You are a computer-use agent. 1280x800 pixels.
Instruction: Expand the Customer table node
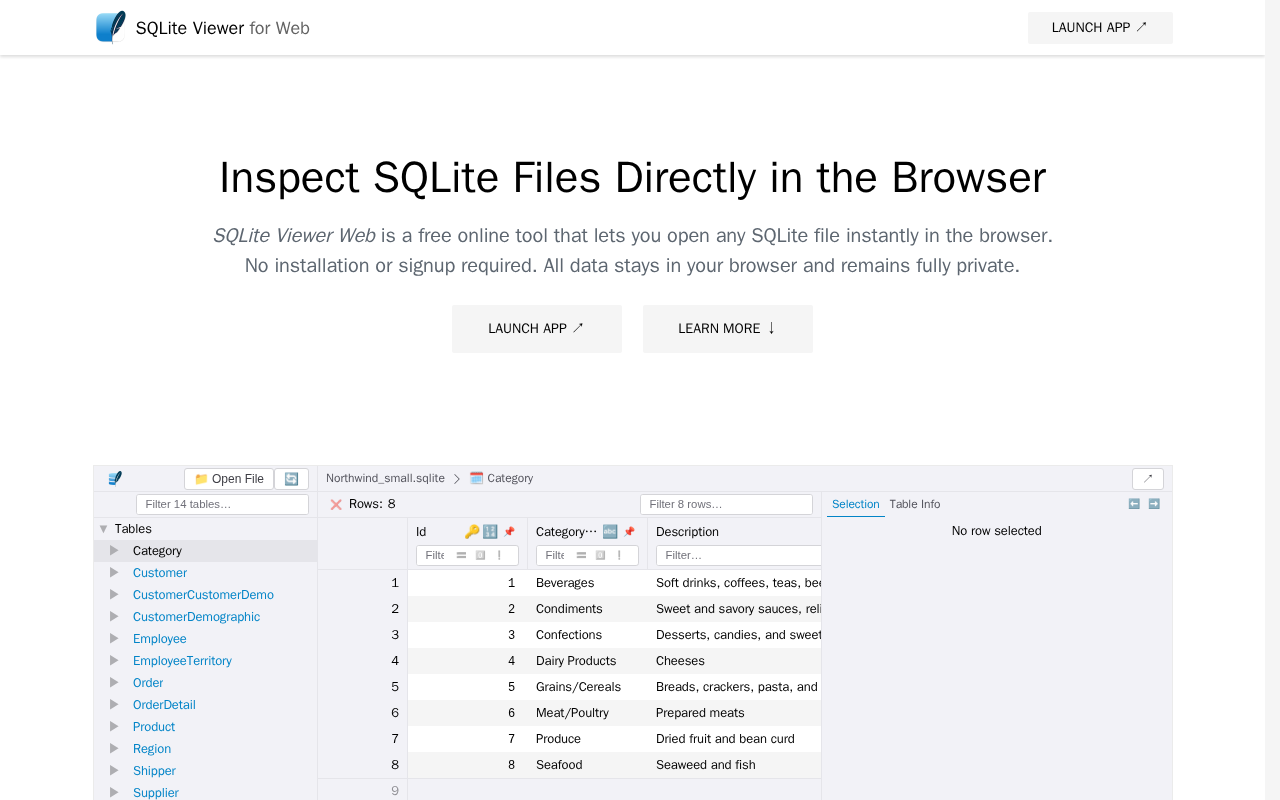[x=114, y=573]
